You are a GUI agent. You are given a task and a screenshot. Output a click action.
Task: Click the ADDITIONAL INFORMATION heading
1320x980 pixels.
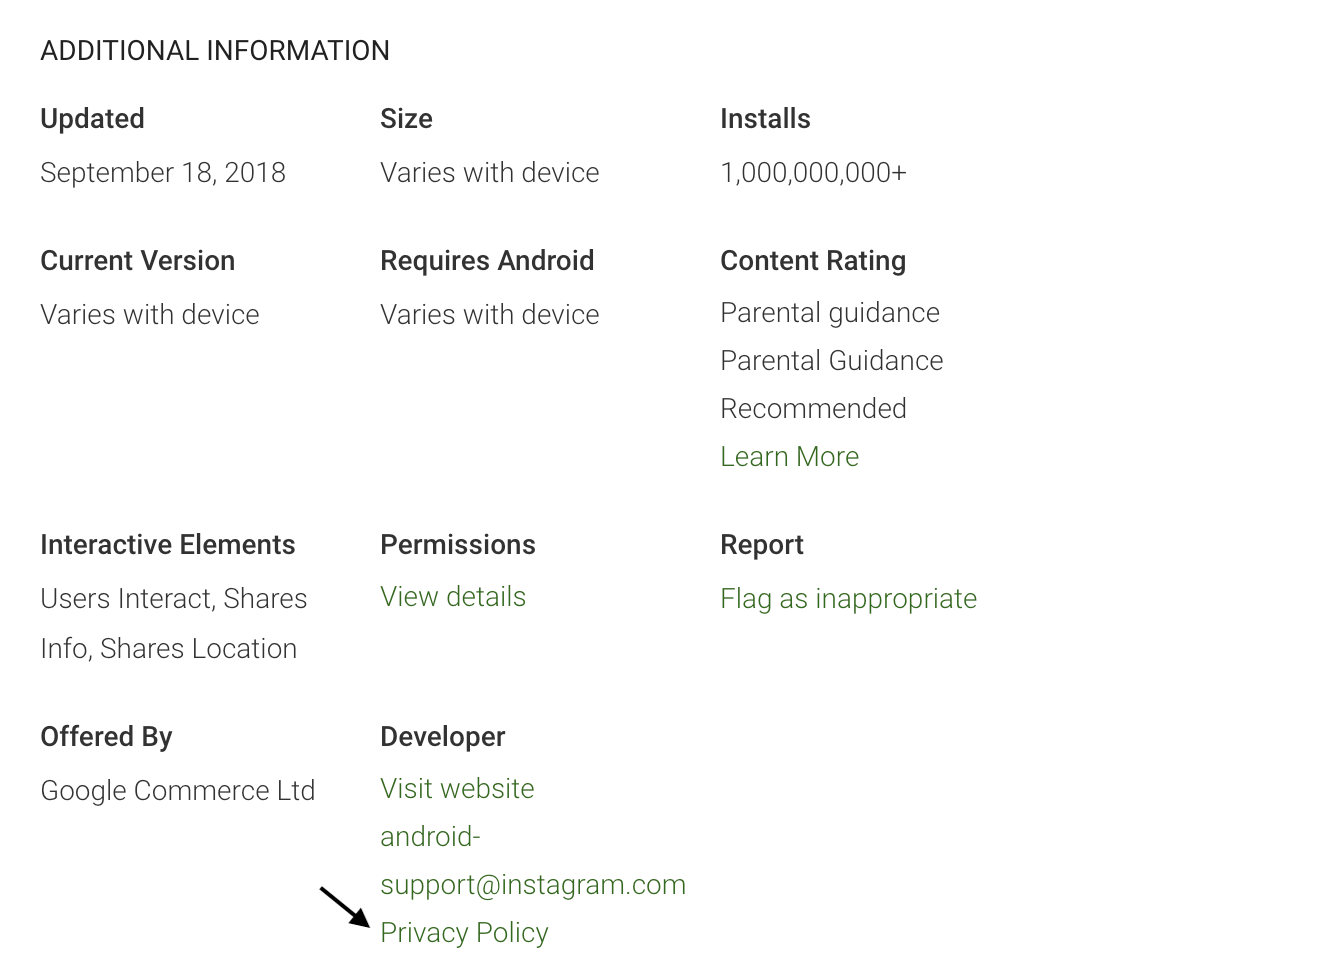pos(215,50)
